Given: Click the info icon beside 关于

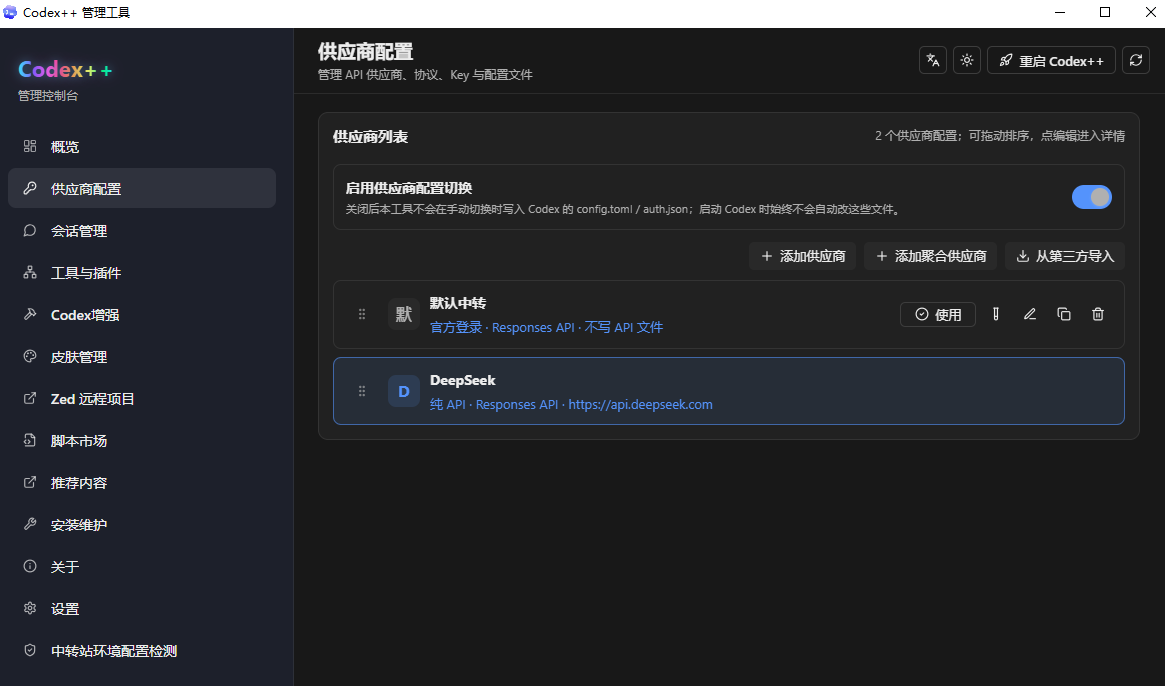Looking at the screenshot, I should [30, 566].
